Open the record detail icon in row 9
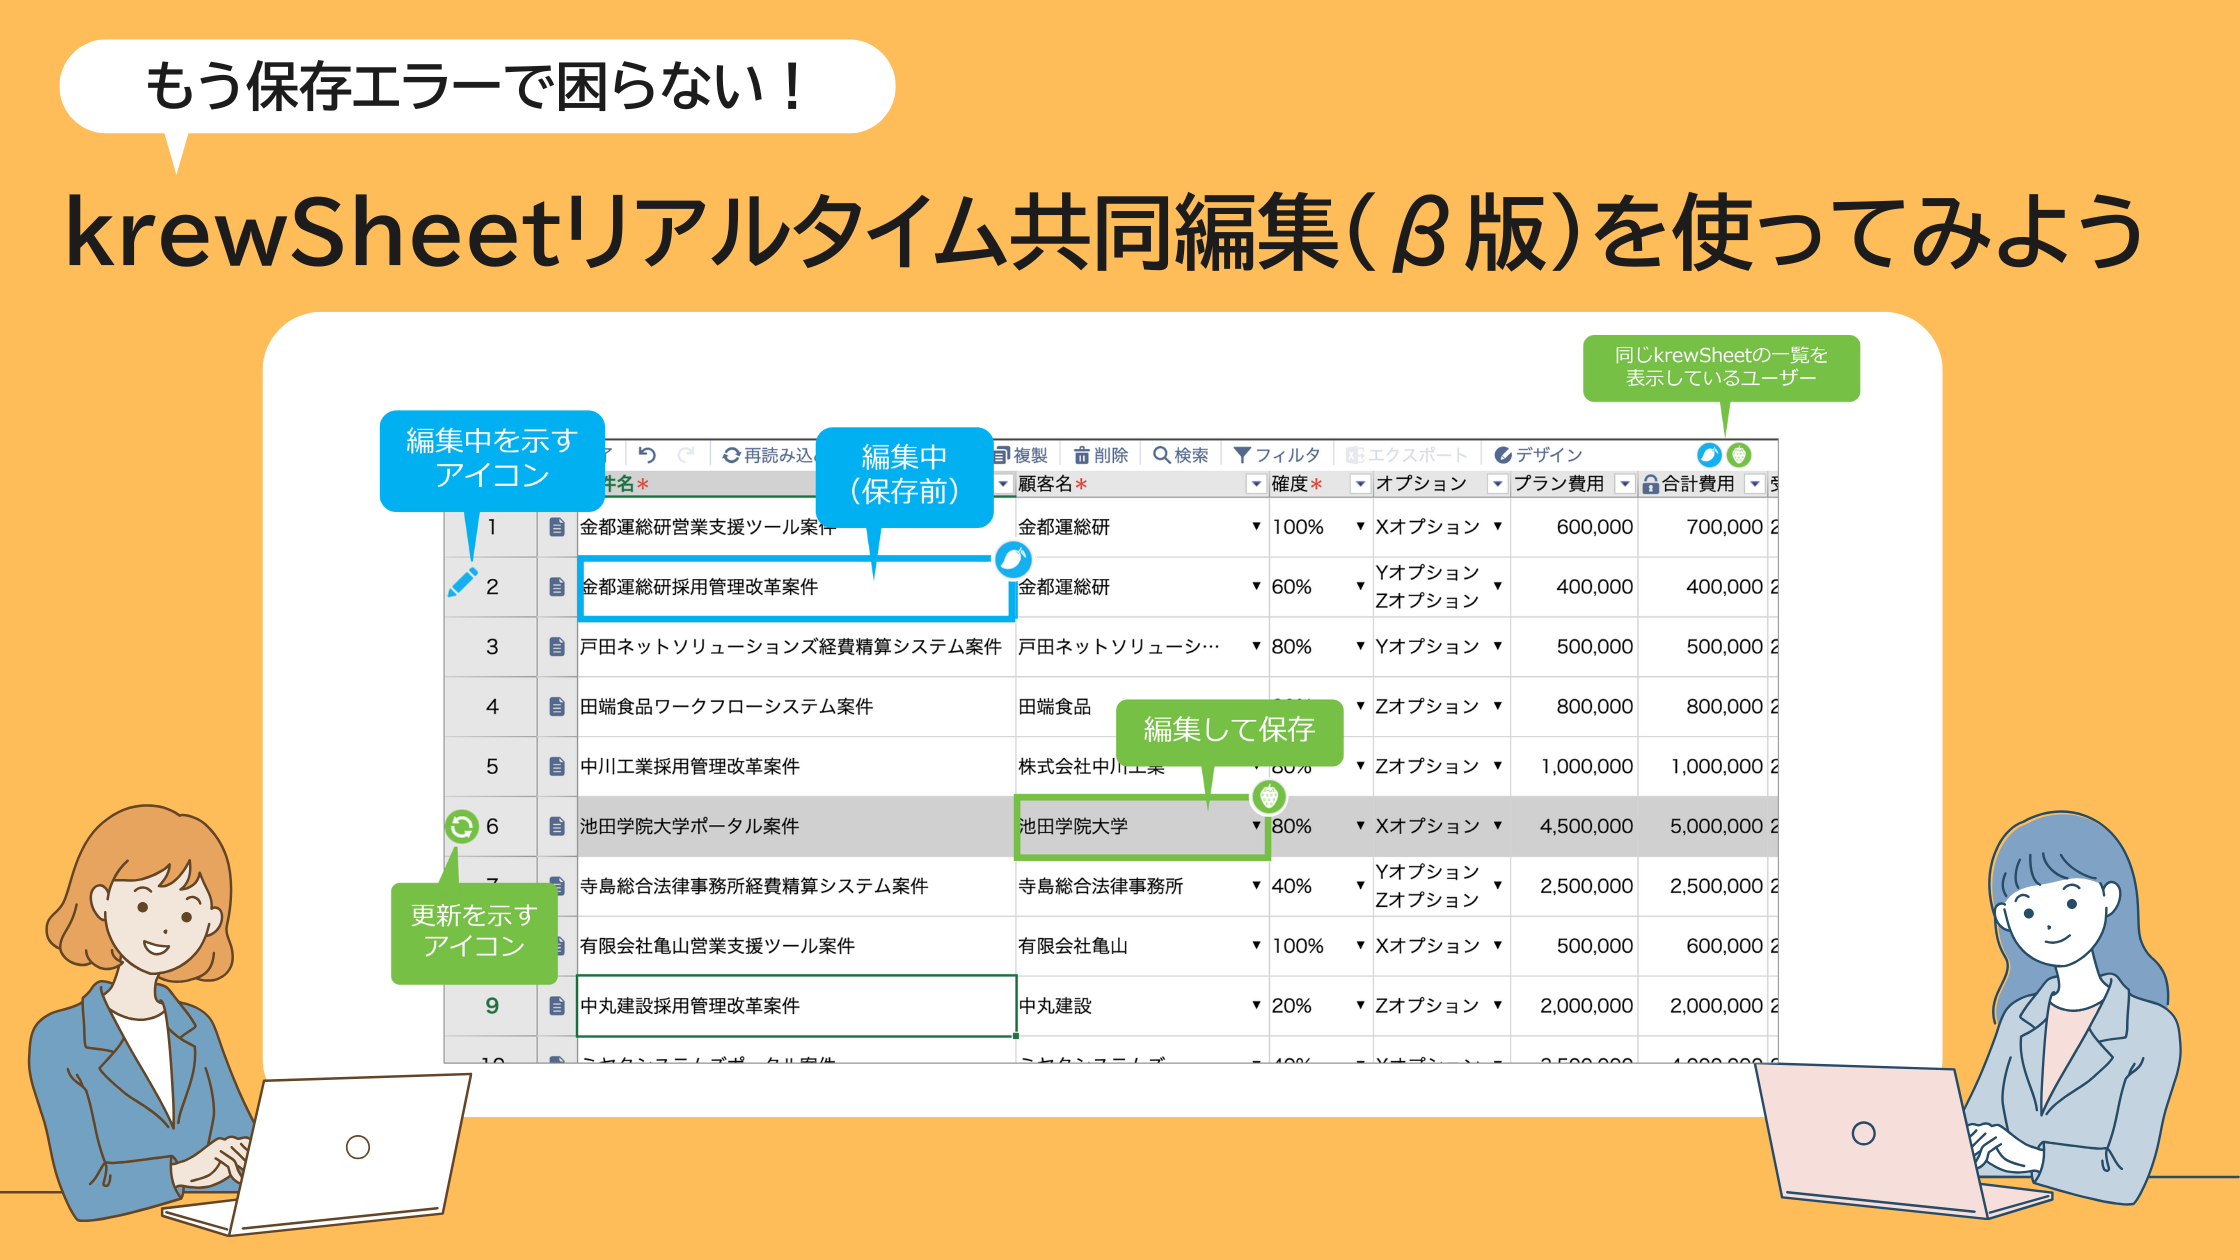Screen dimensions: 2240x1260 point(557,1006)
